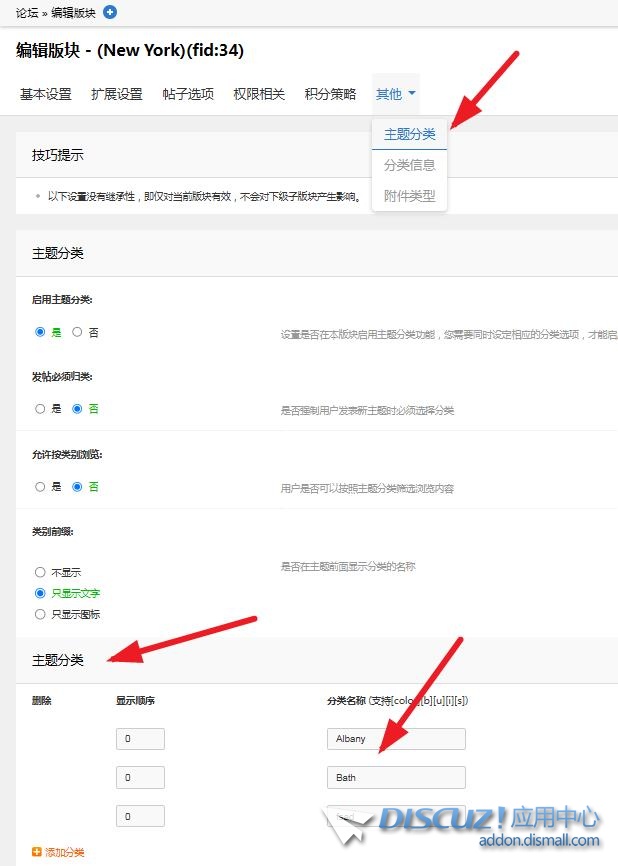Screen dimensions: 618x866
Task: Switch to the 积分策略 tab
Action: [x=330, y=94]
